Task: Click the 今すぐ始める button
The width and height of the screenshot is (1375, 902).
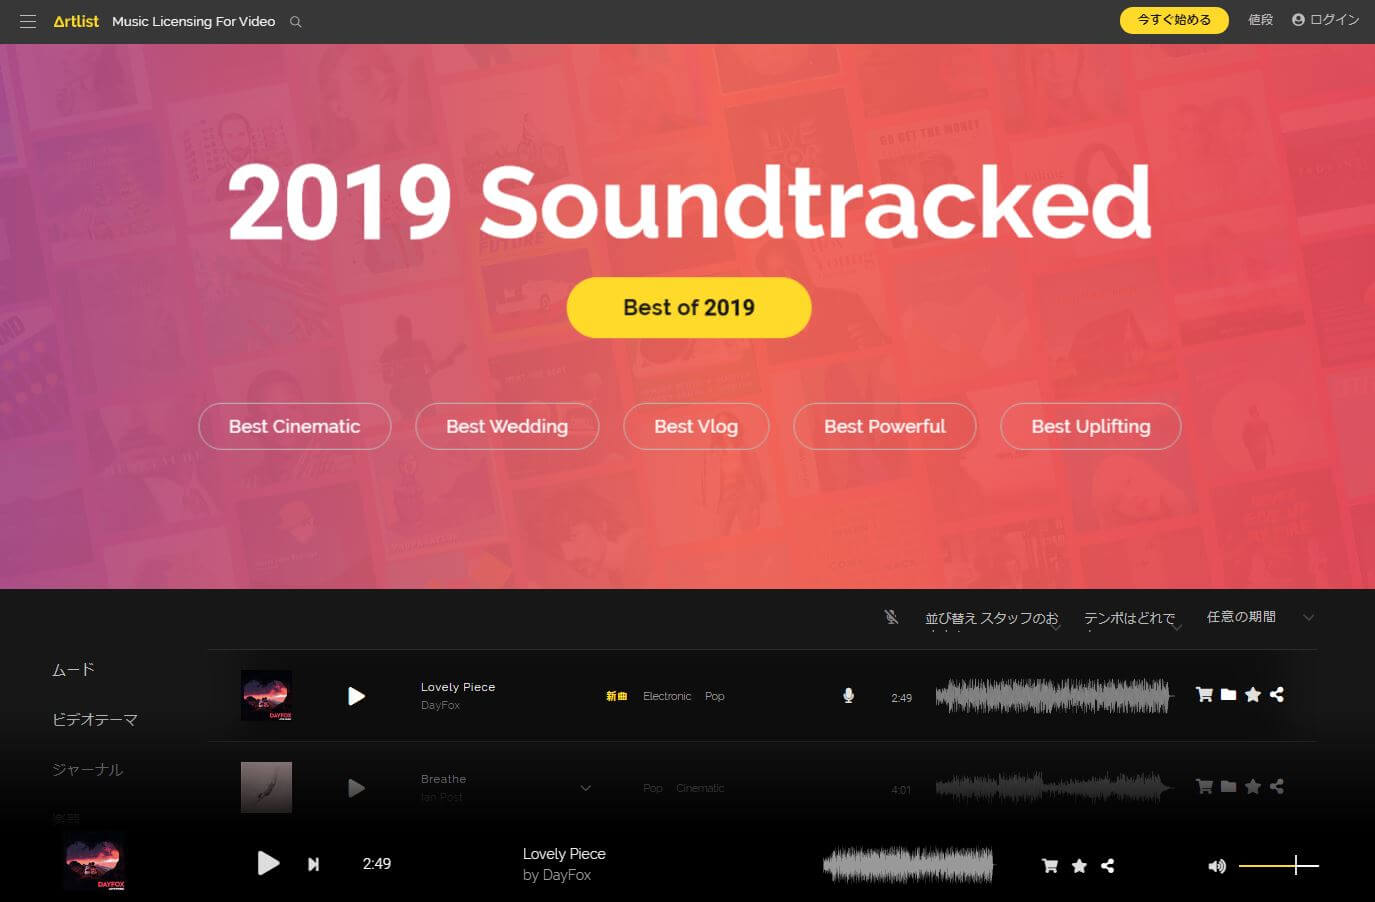Action: pyautogui.click(x=1174, y=20)
